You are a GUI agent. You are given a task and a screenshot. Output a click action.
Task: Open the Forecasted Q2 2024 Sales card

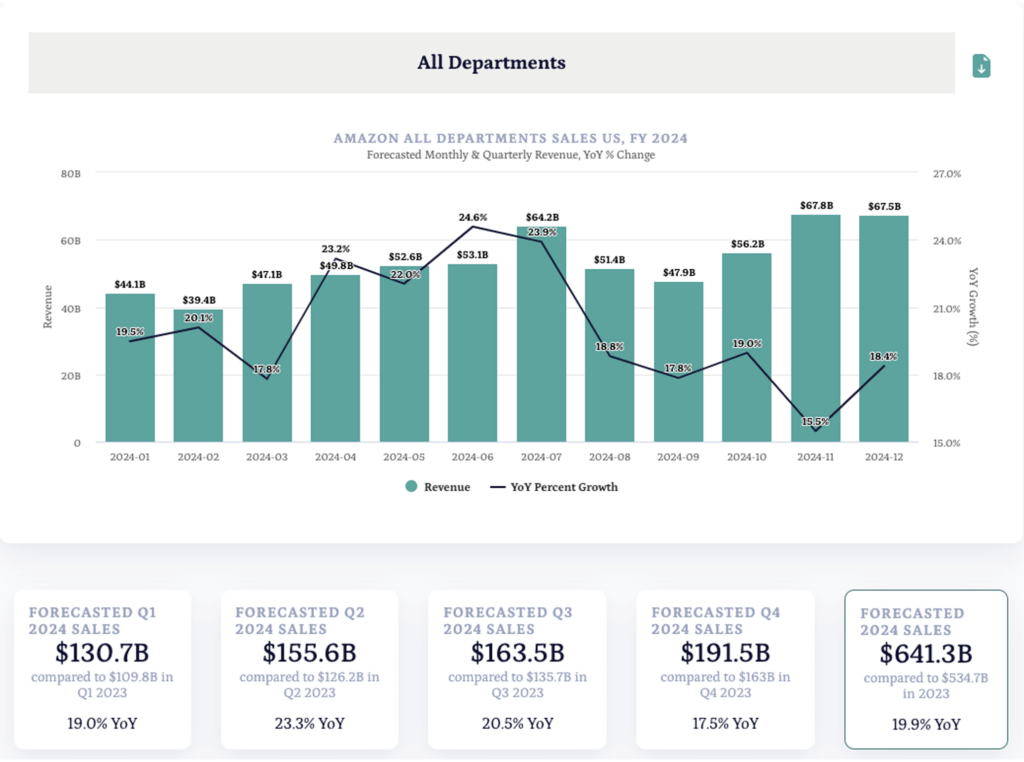point(309,669)
